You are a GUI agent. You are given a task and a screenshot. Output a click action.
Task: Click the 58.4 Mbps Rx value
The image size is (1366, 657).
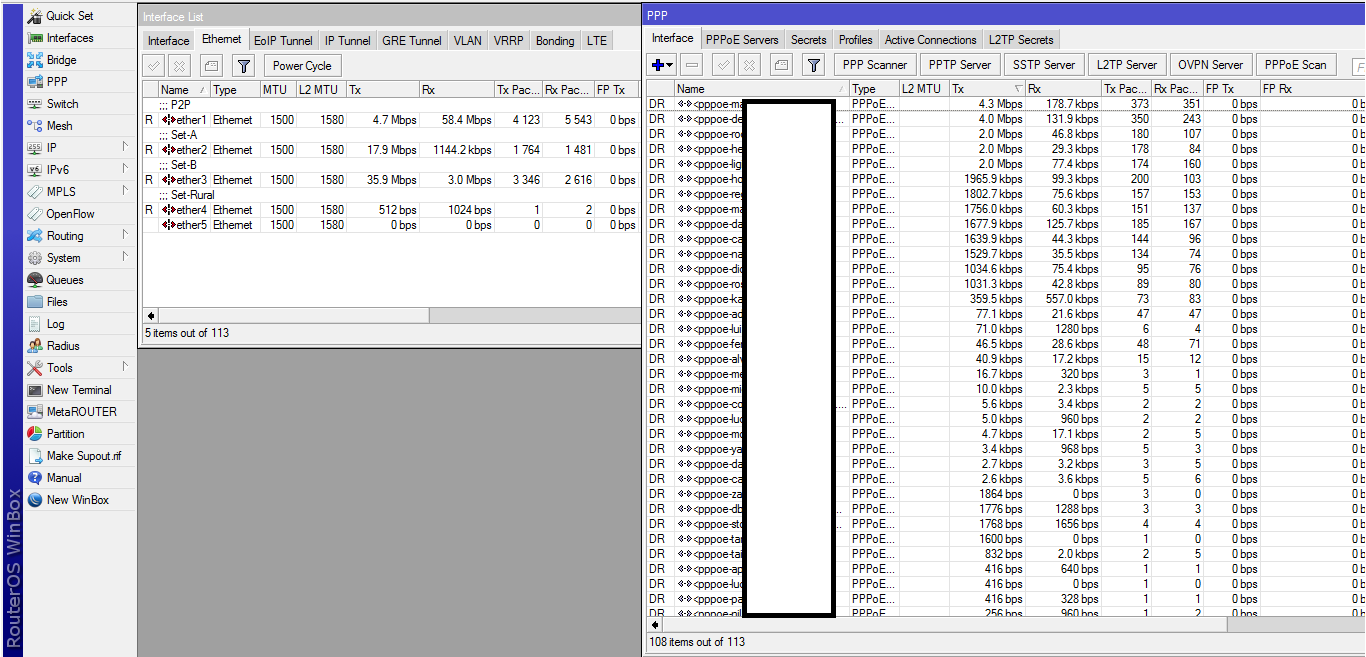[466, 120]
